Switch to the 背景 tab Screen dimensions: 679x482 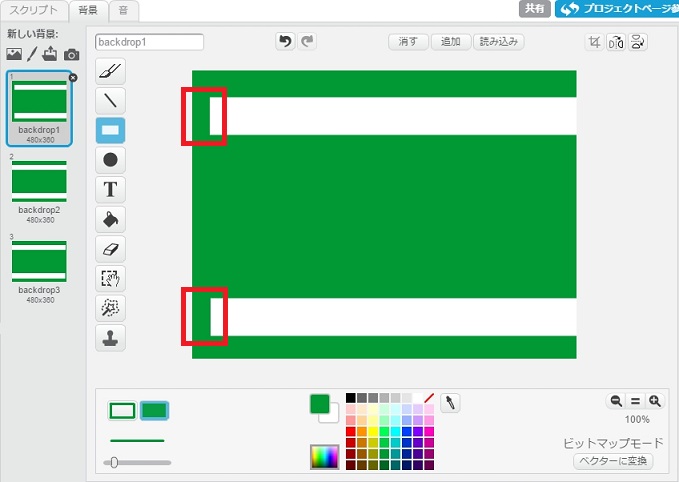tap(88, 10)
